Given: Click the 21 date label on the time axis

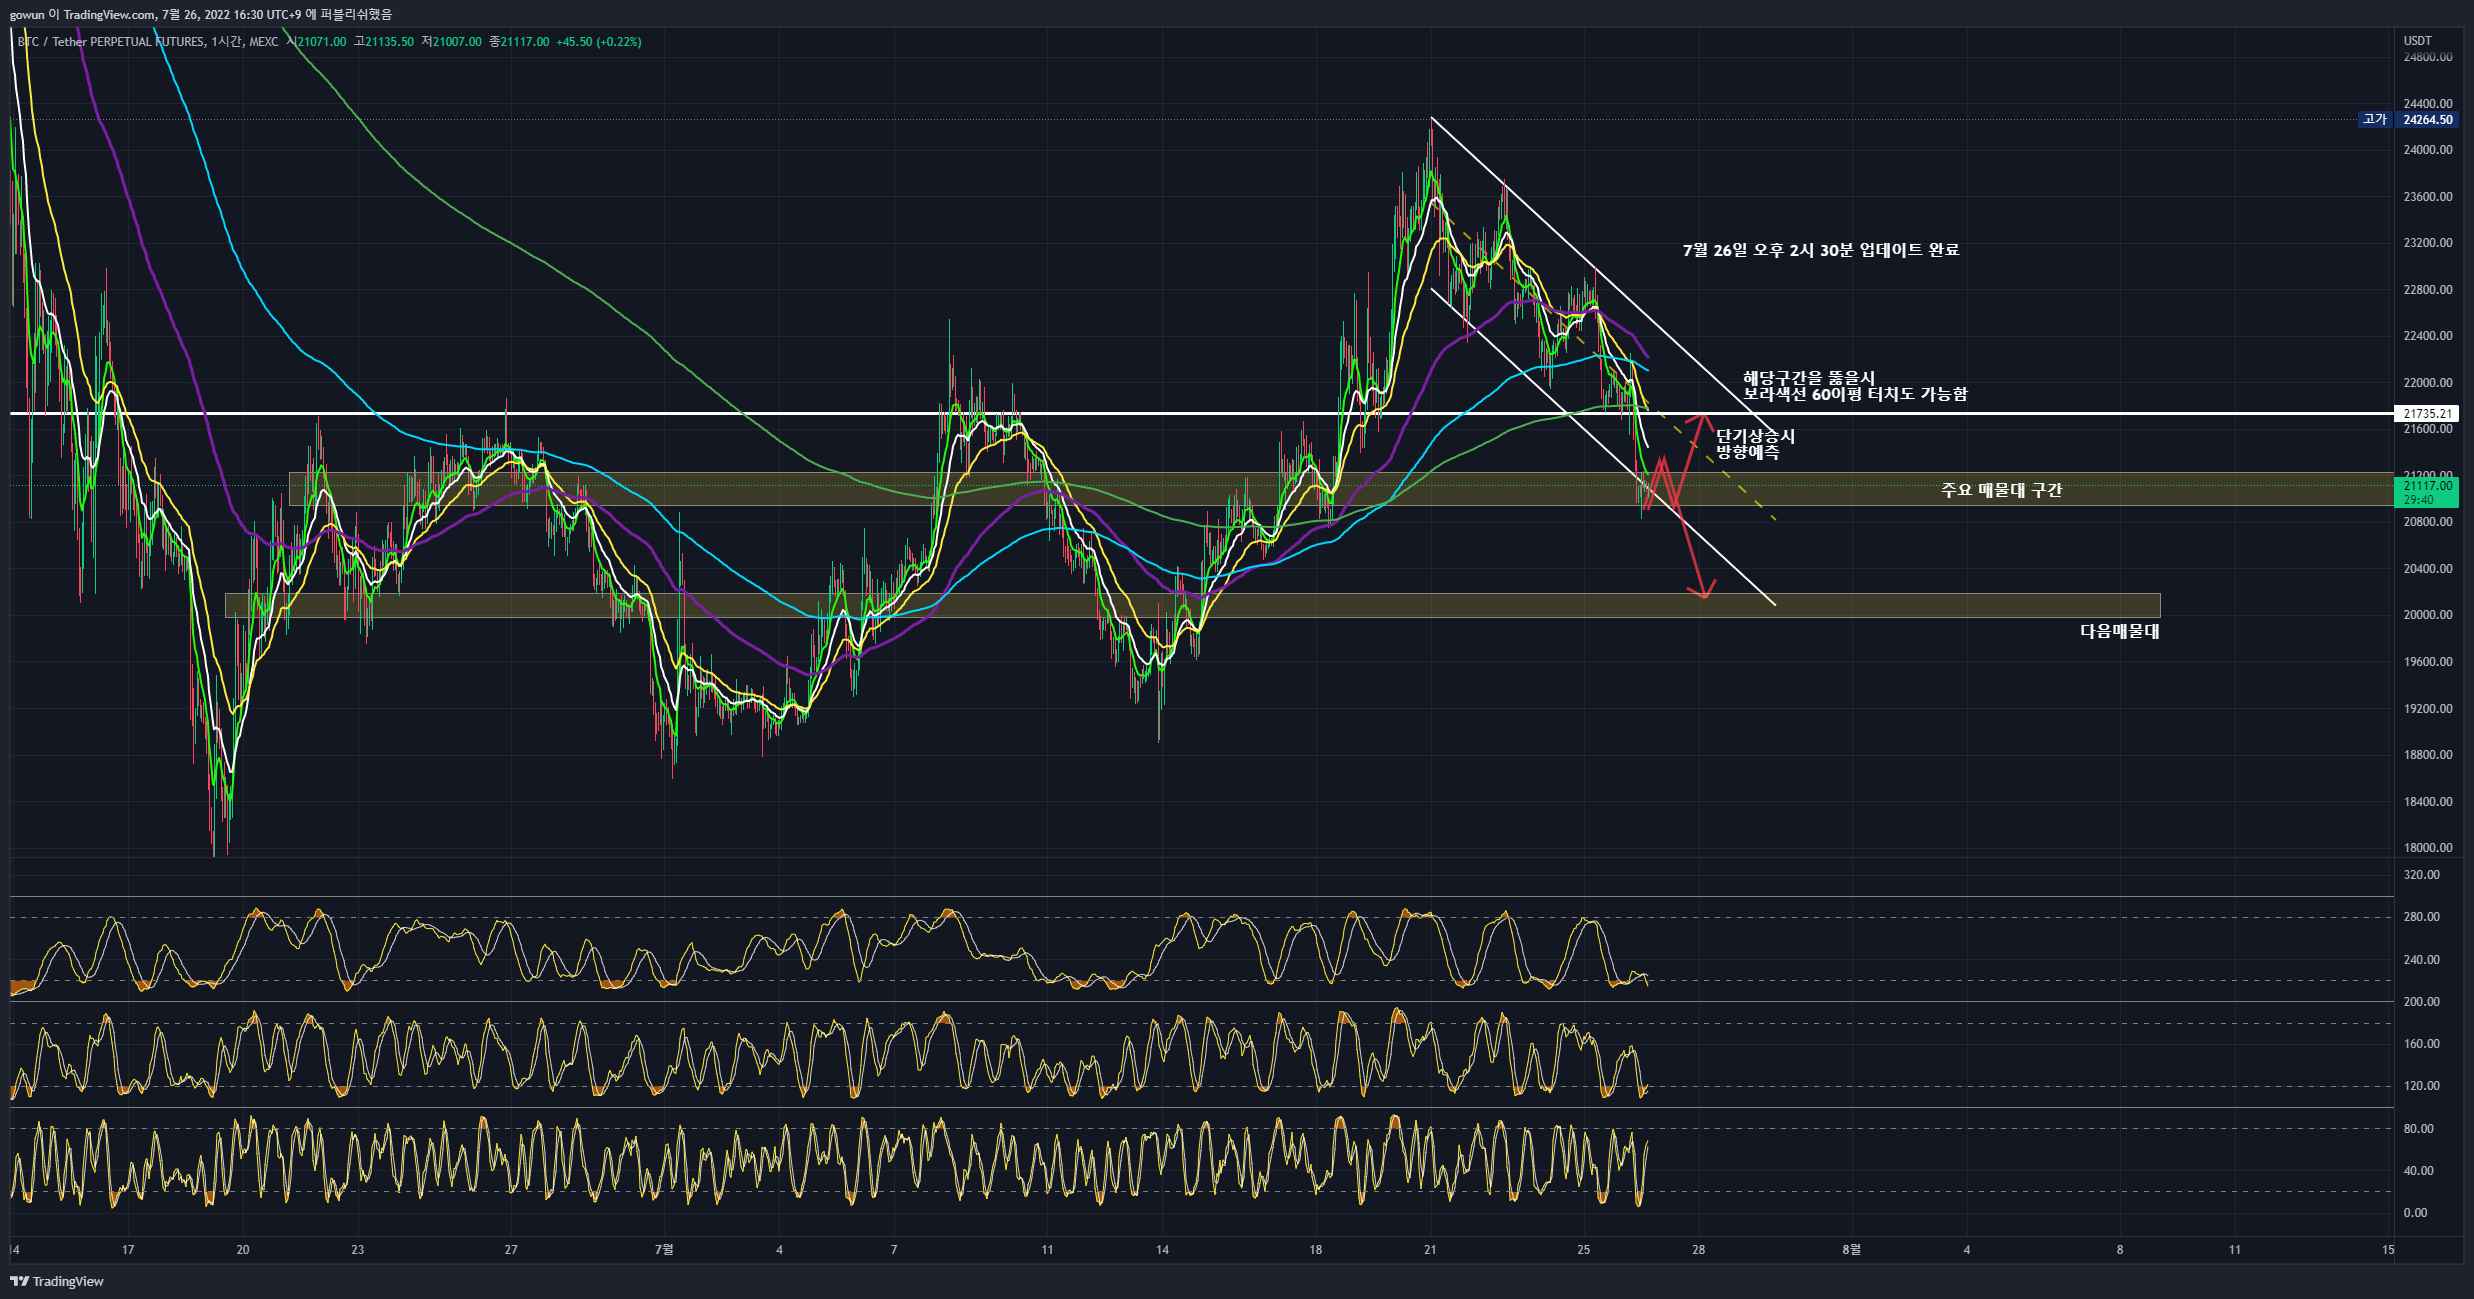Looking at the screenshot, I should pos(1430,1250).
